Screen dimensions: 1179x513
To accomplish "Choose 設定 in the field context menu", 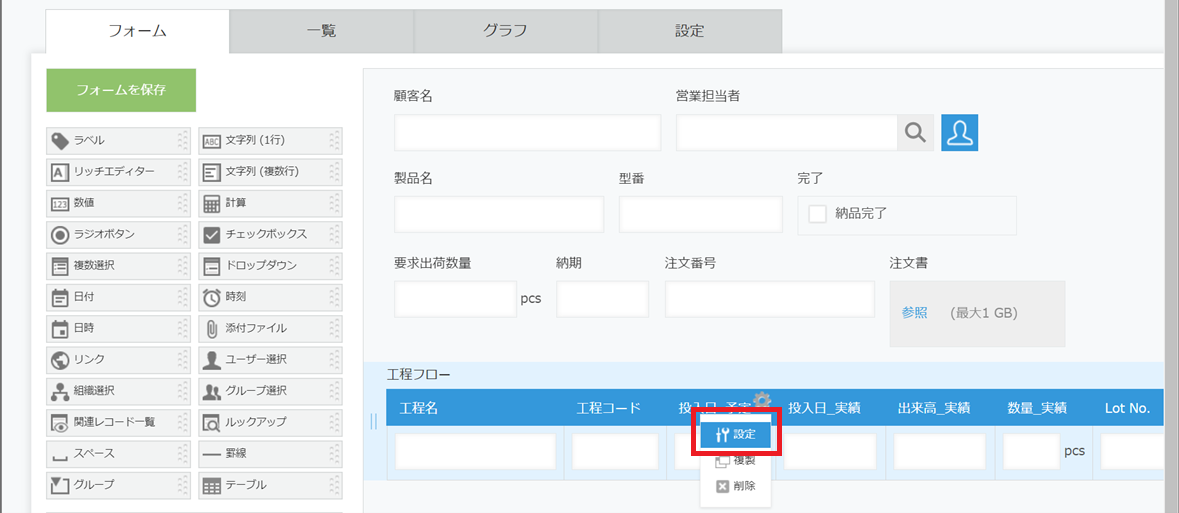I will point(735,434).
